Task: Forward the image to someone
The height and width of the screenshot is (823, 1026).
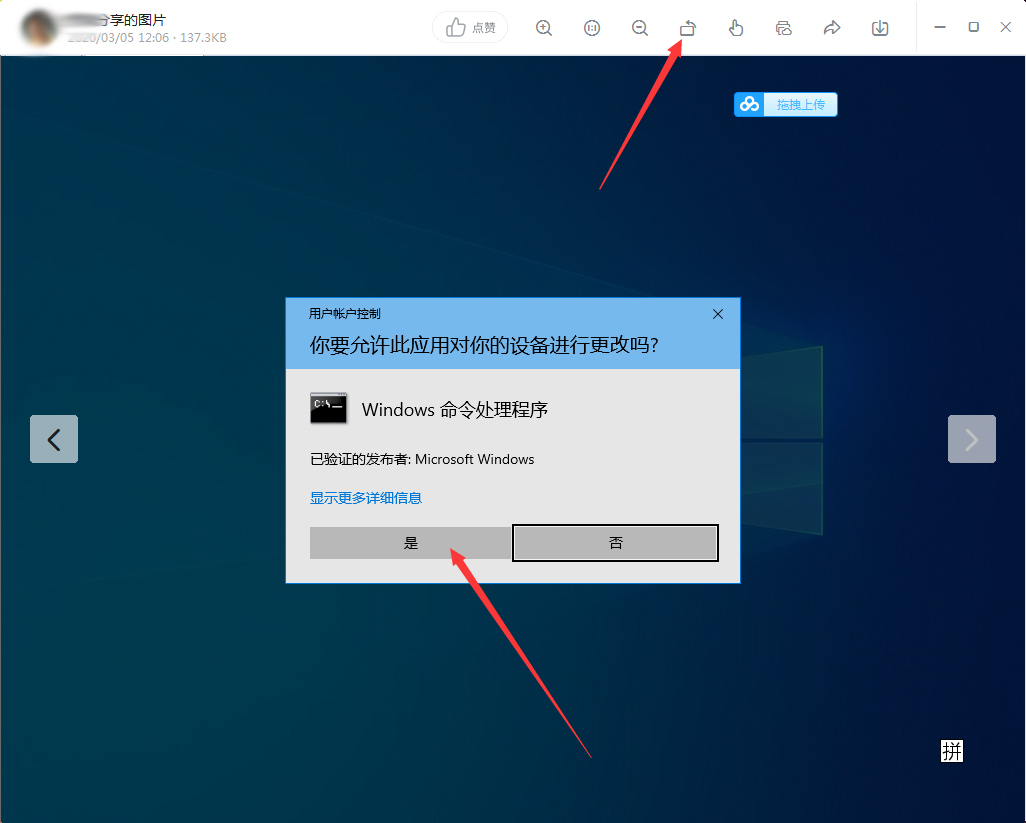Action: 831,28
